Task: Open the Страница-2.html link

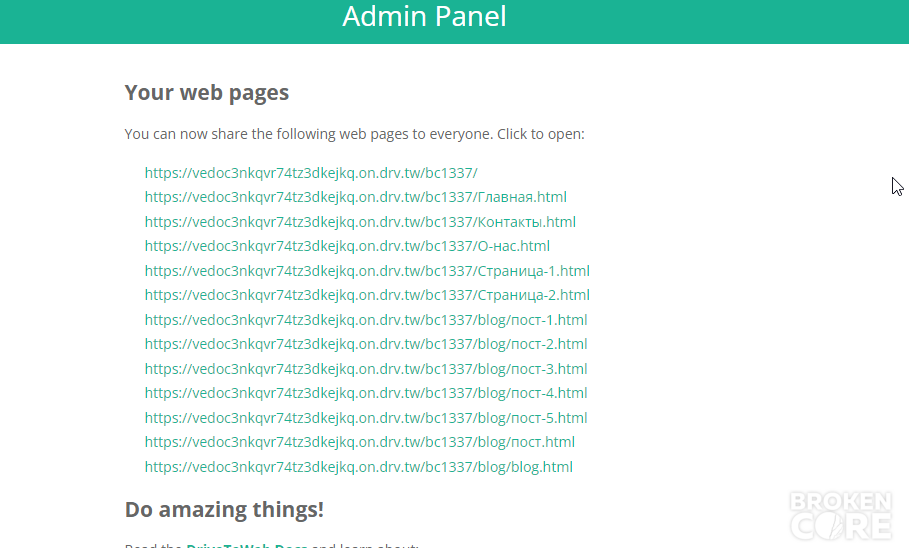Action: click(367, 295)
